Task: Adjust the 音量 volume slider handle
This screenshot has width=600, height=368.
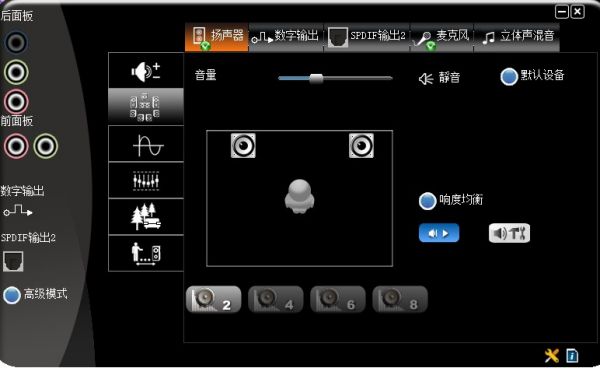Action: pyautogui.click(x=316, y=78)
